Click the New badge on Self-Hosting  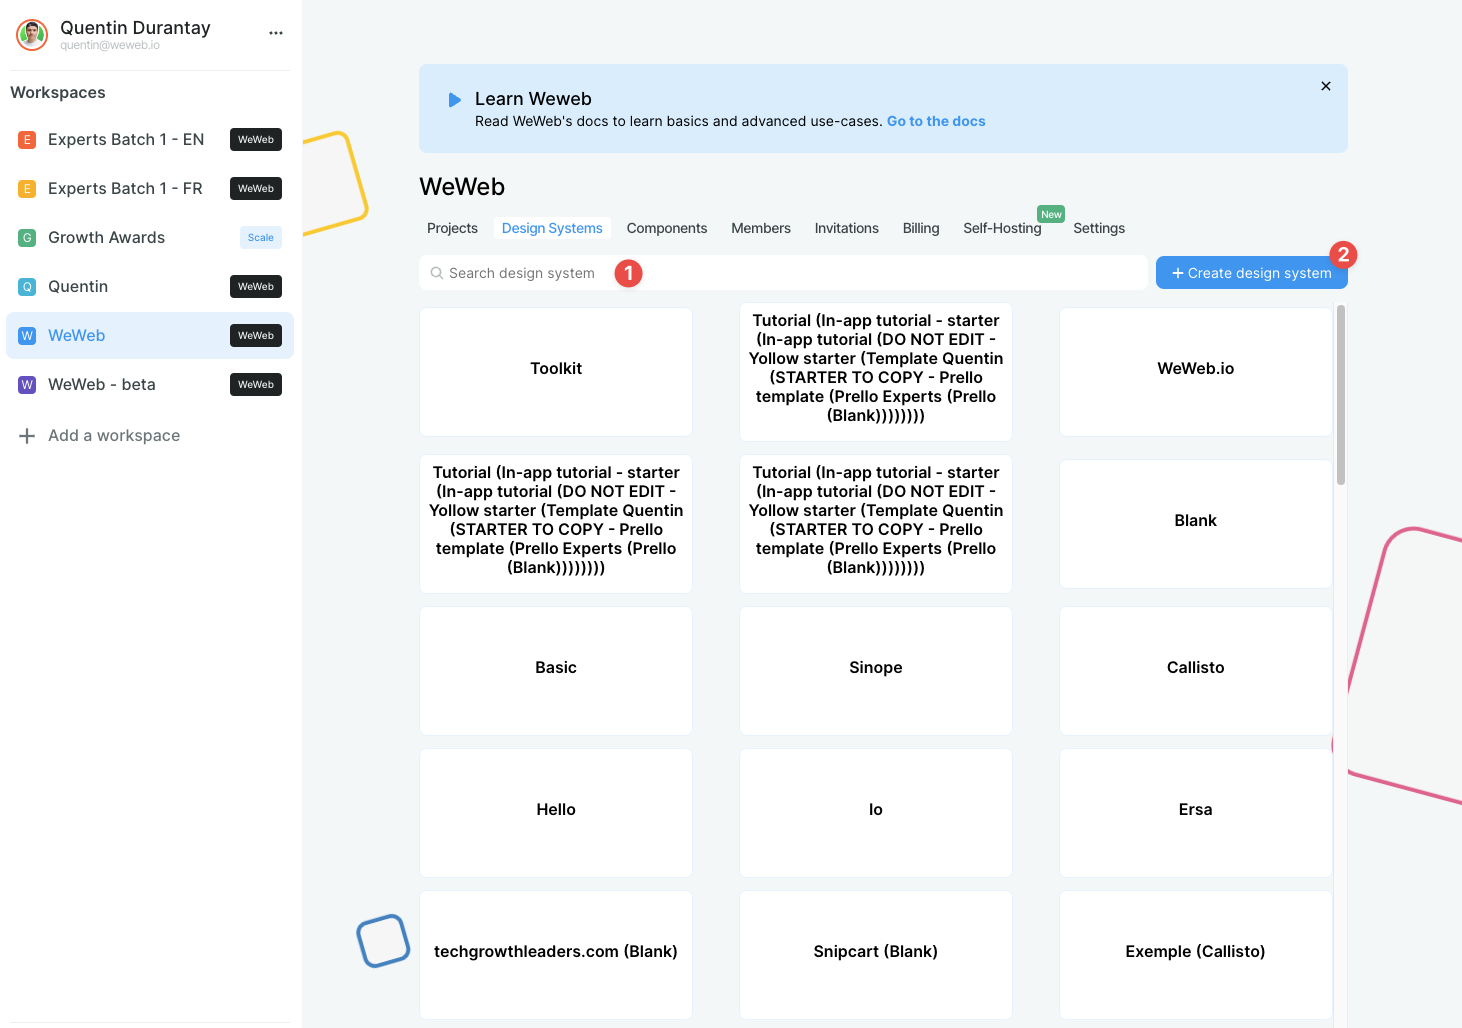(1051, 214)
